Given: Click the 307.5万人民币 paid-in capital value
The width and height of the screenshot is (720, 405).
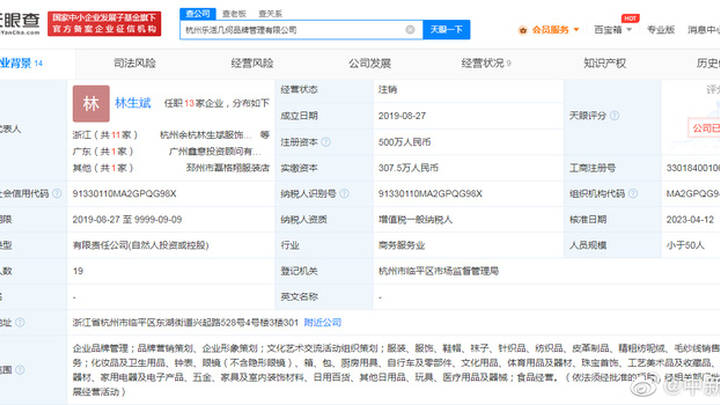Looking at the screenshot, I should (408, 168).
